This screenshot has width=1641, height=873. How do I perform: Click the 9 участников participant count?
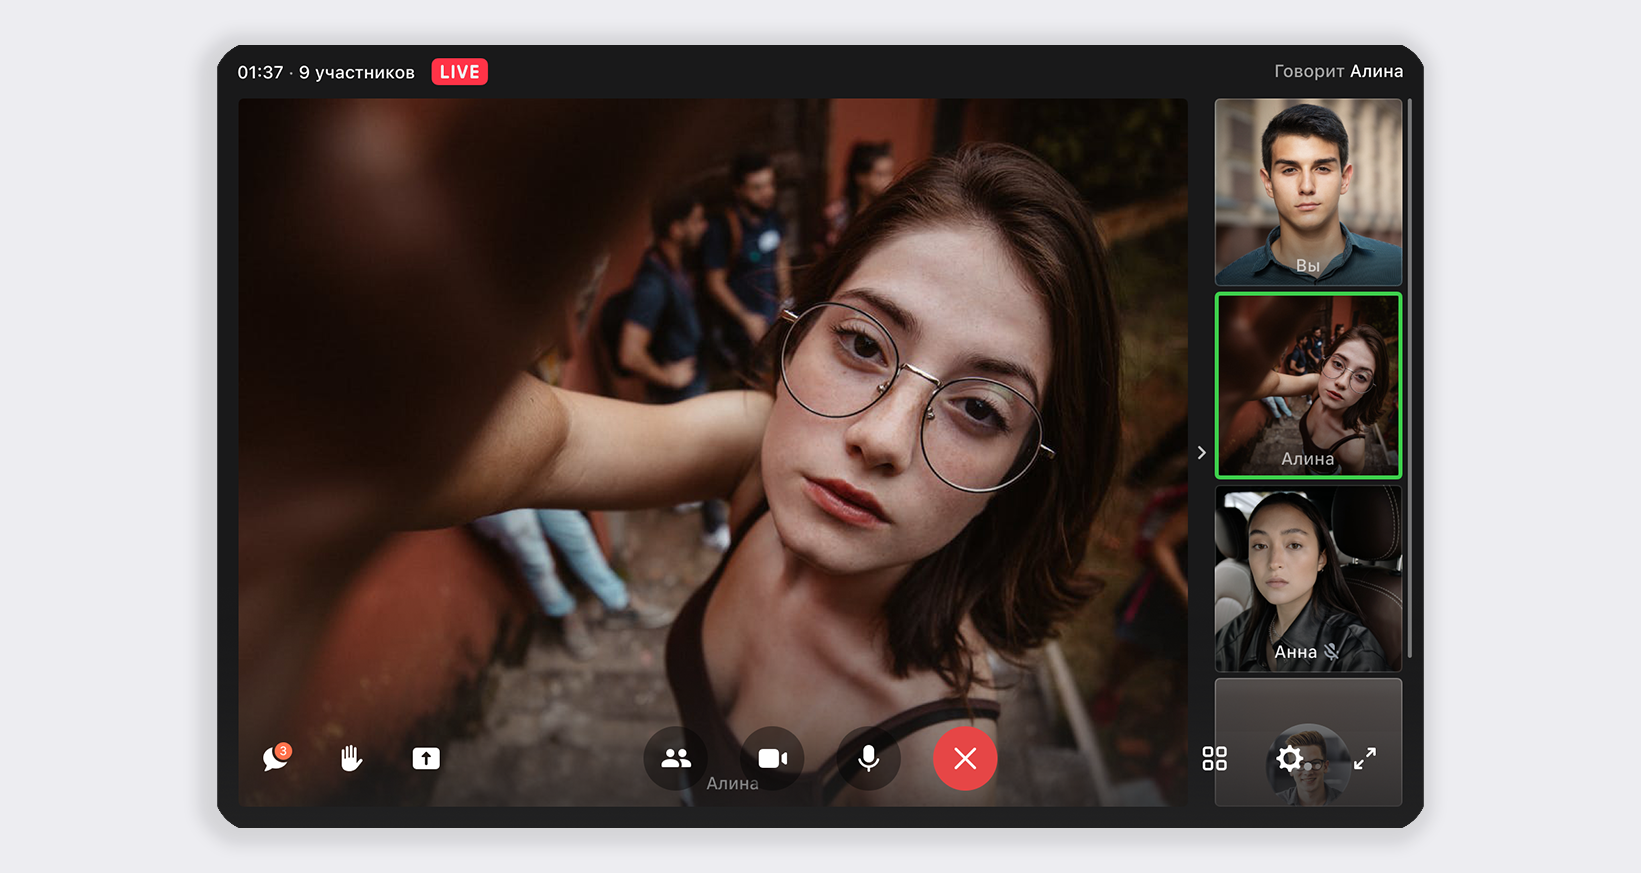357,72
